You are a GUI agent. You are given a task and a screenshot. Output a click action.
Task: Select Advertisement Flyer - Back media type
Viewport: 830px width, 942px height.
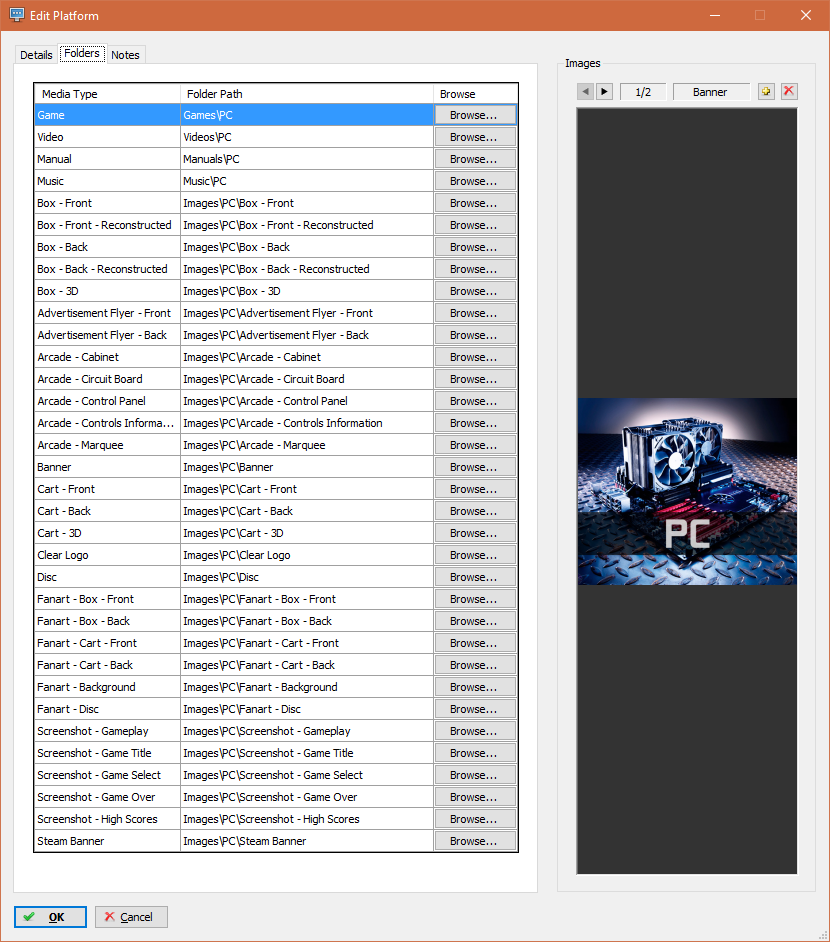107,335
